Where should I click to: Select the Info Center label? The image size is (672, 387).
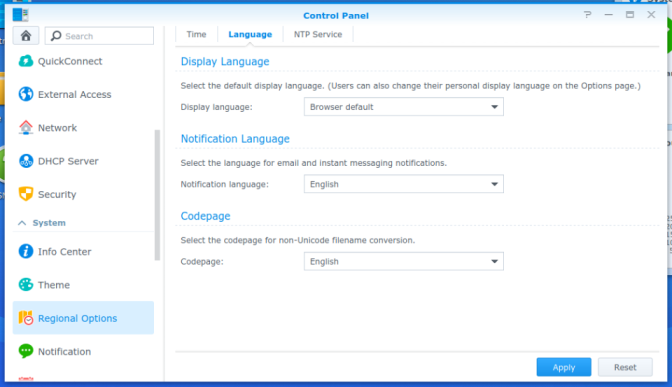point(64,252)
